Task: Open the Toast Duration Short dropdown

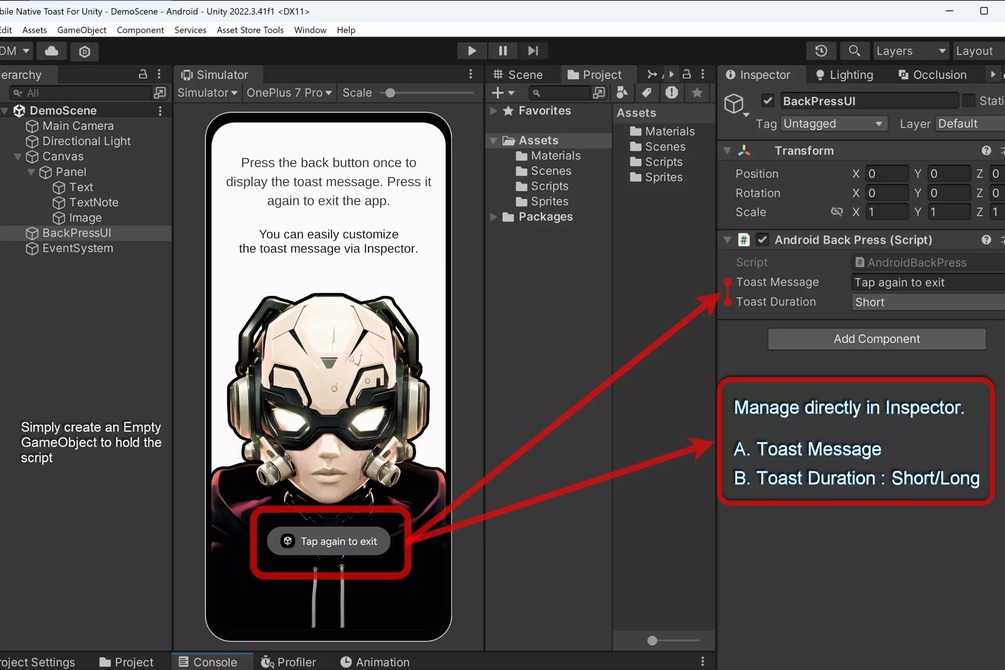Action: (928, 302)
